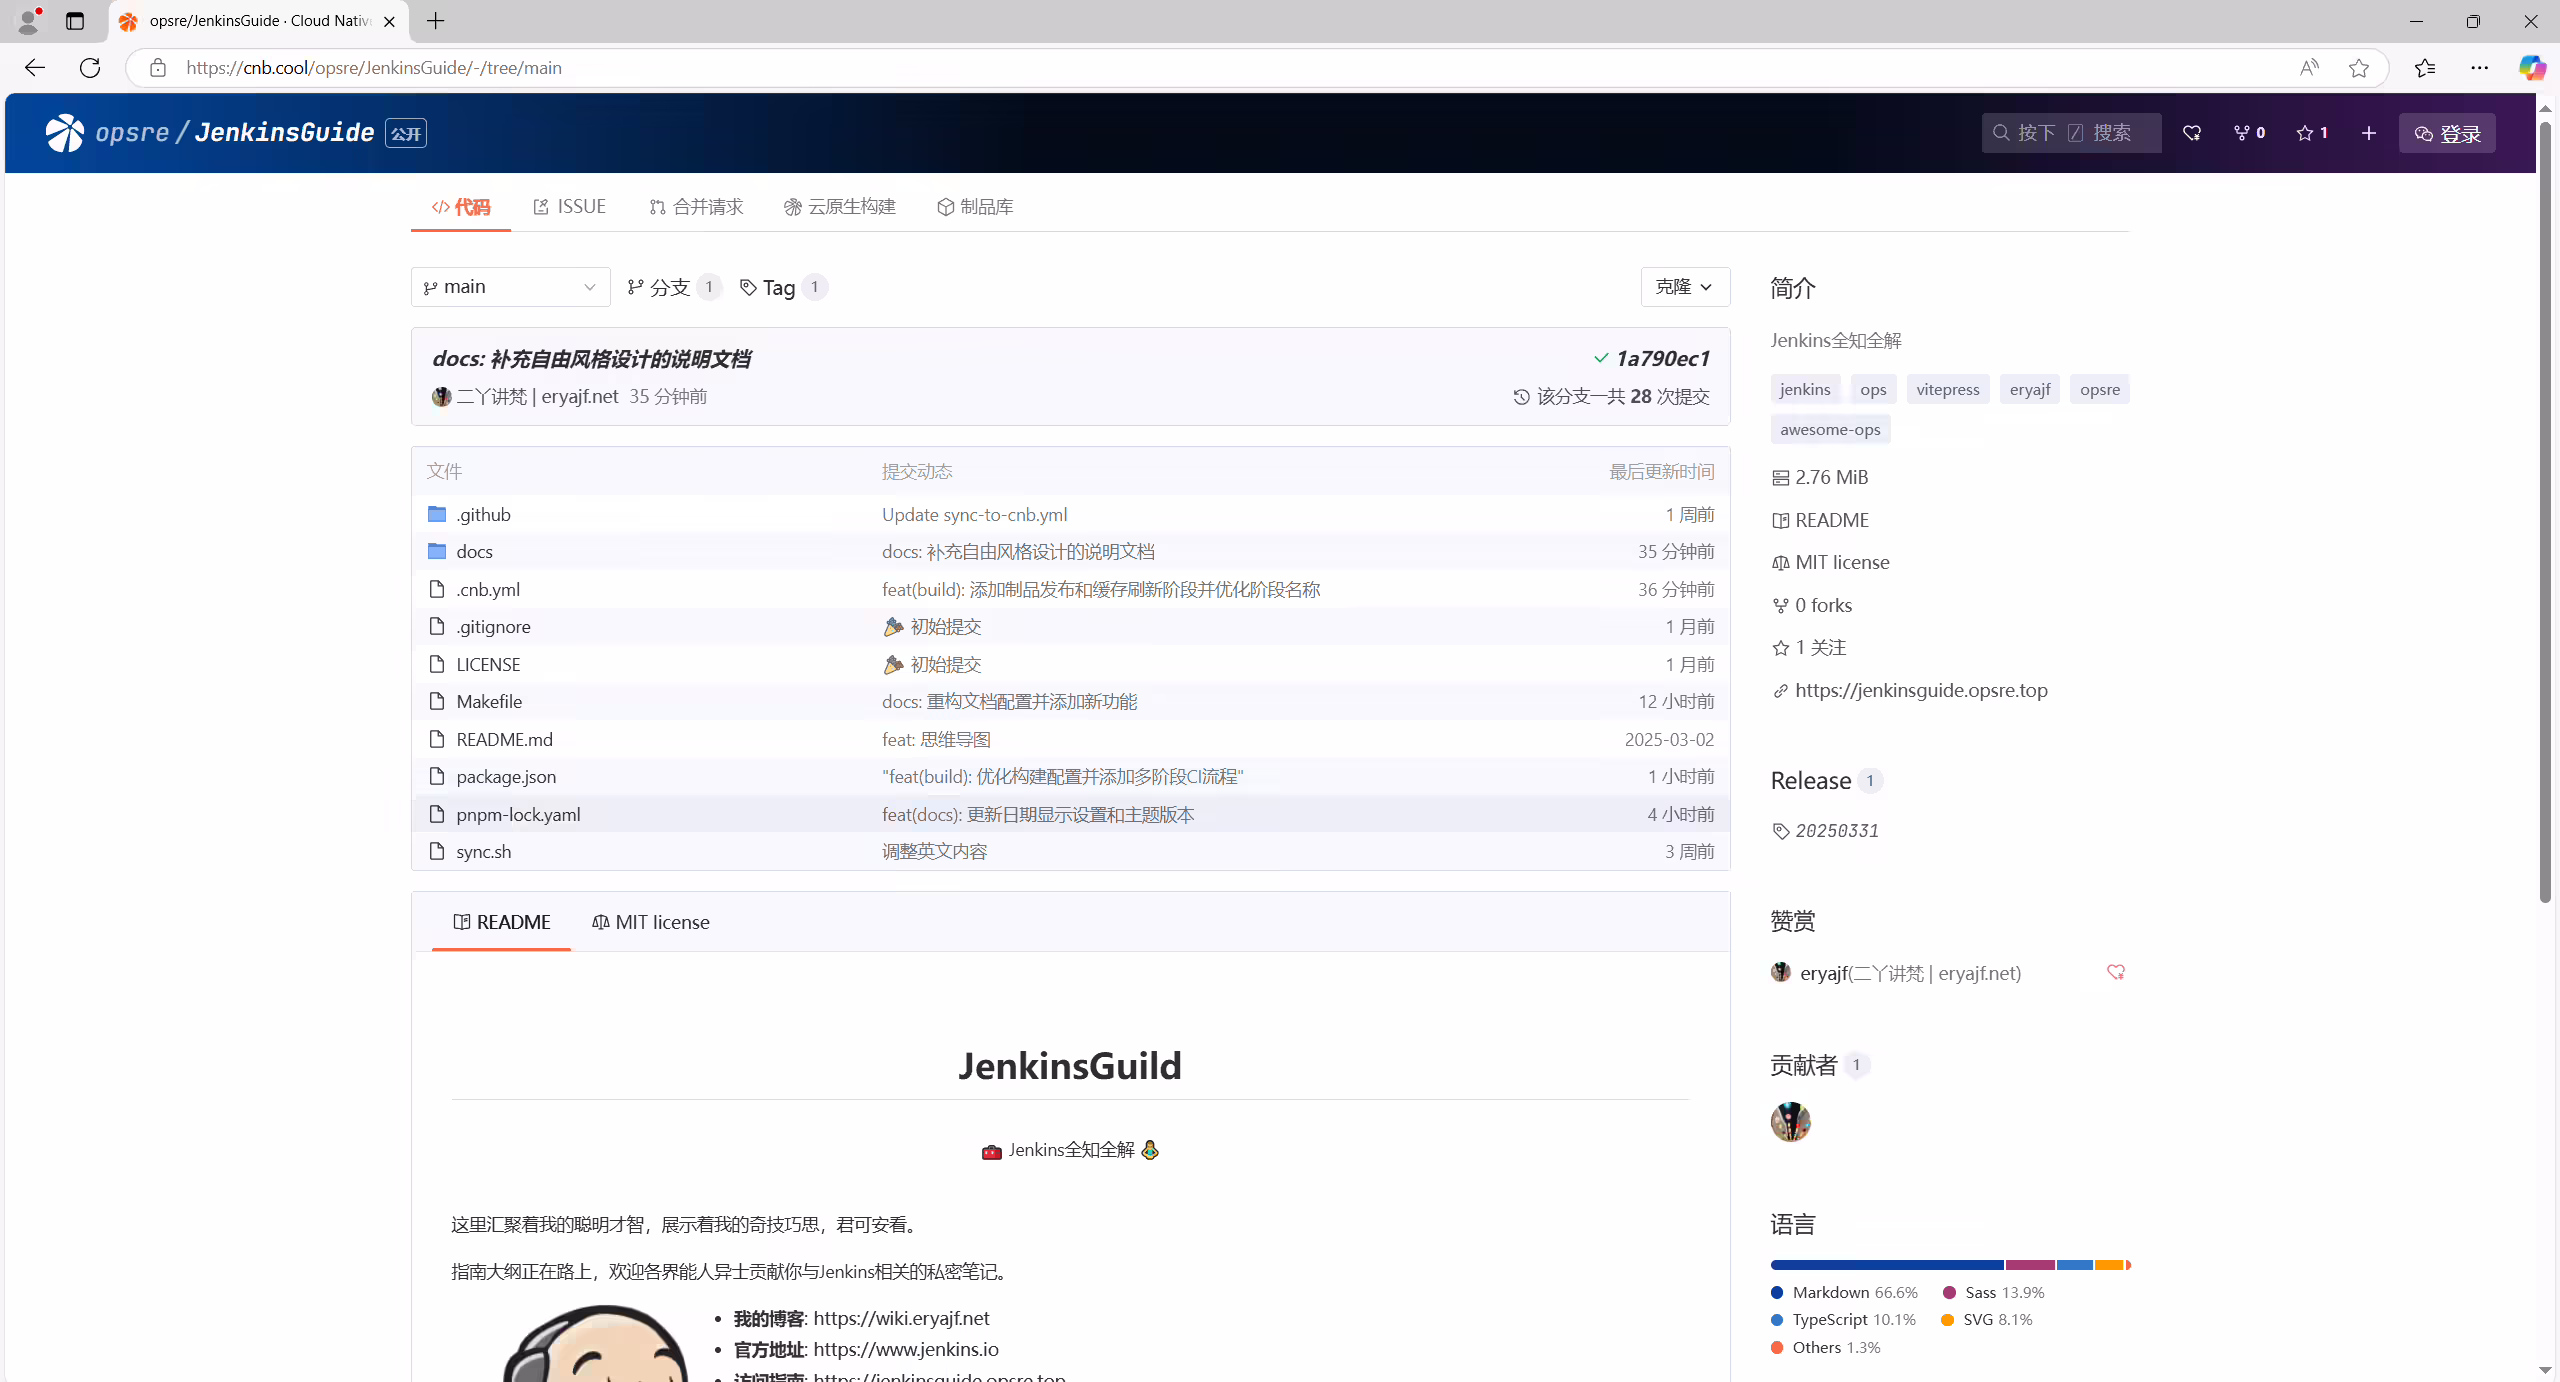Open commit message 'Update sync-to-cnb.yml'

click(975, 514)
